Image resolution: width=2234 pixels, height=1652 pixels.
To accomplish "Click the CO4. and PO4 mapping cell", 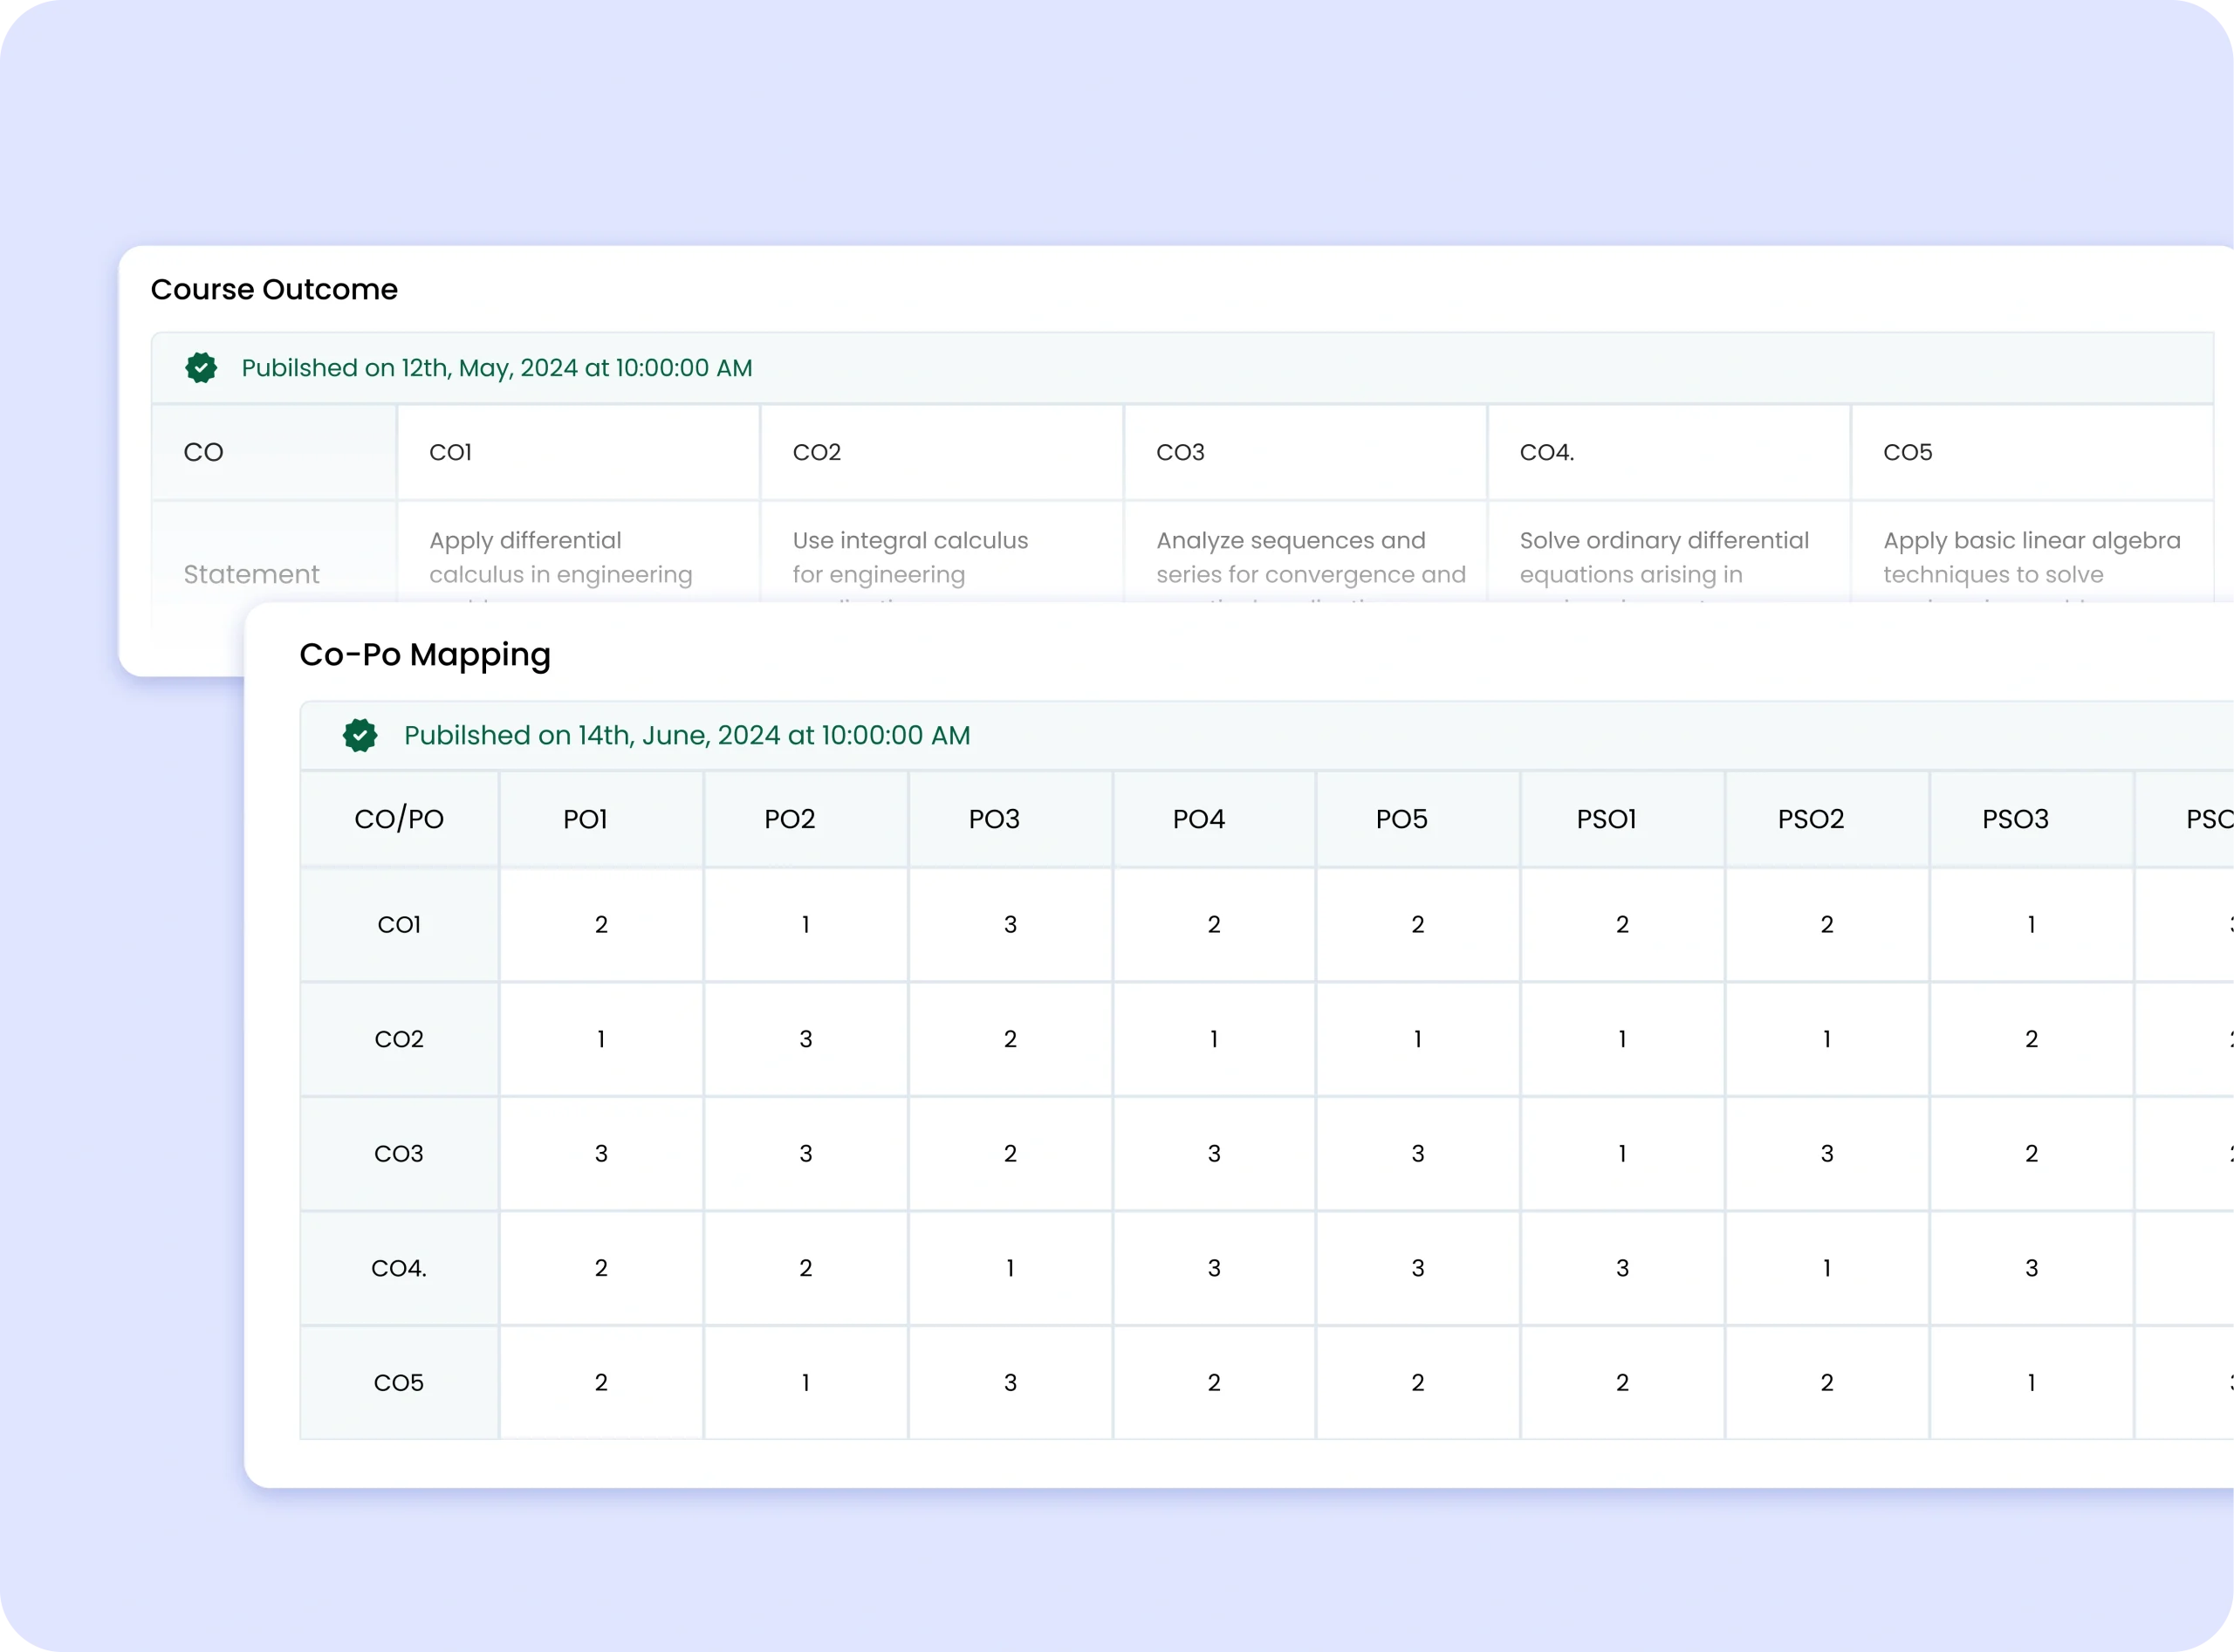I will (1214, 1268).
